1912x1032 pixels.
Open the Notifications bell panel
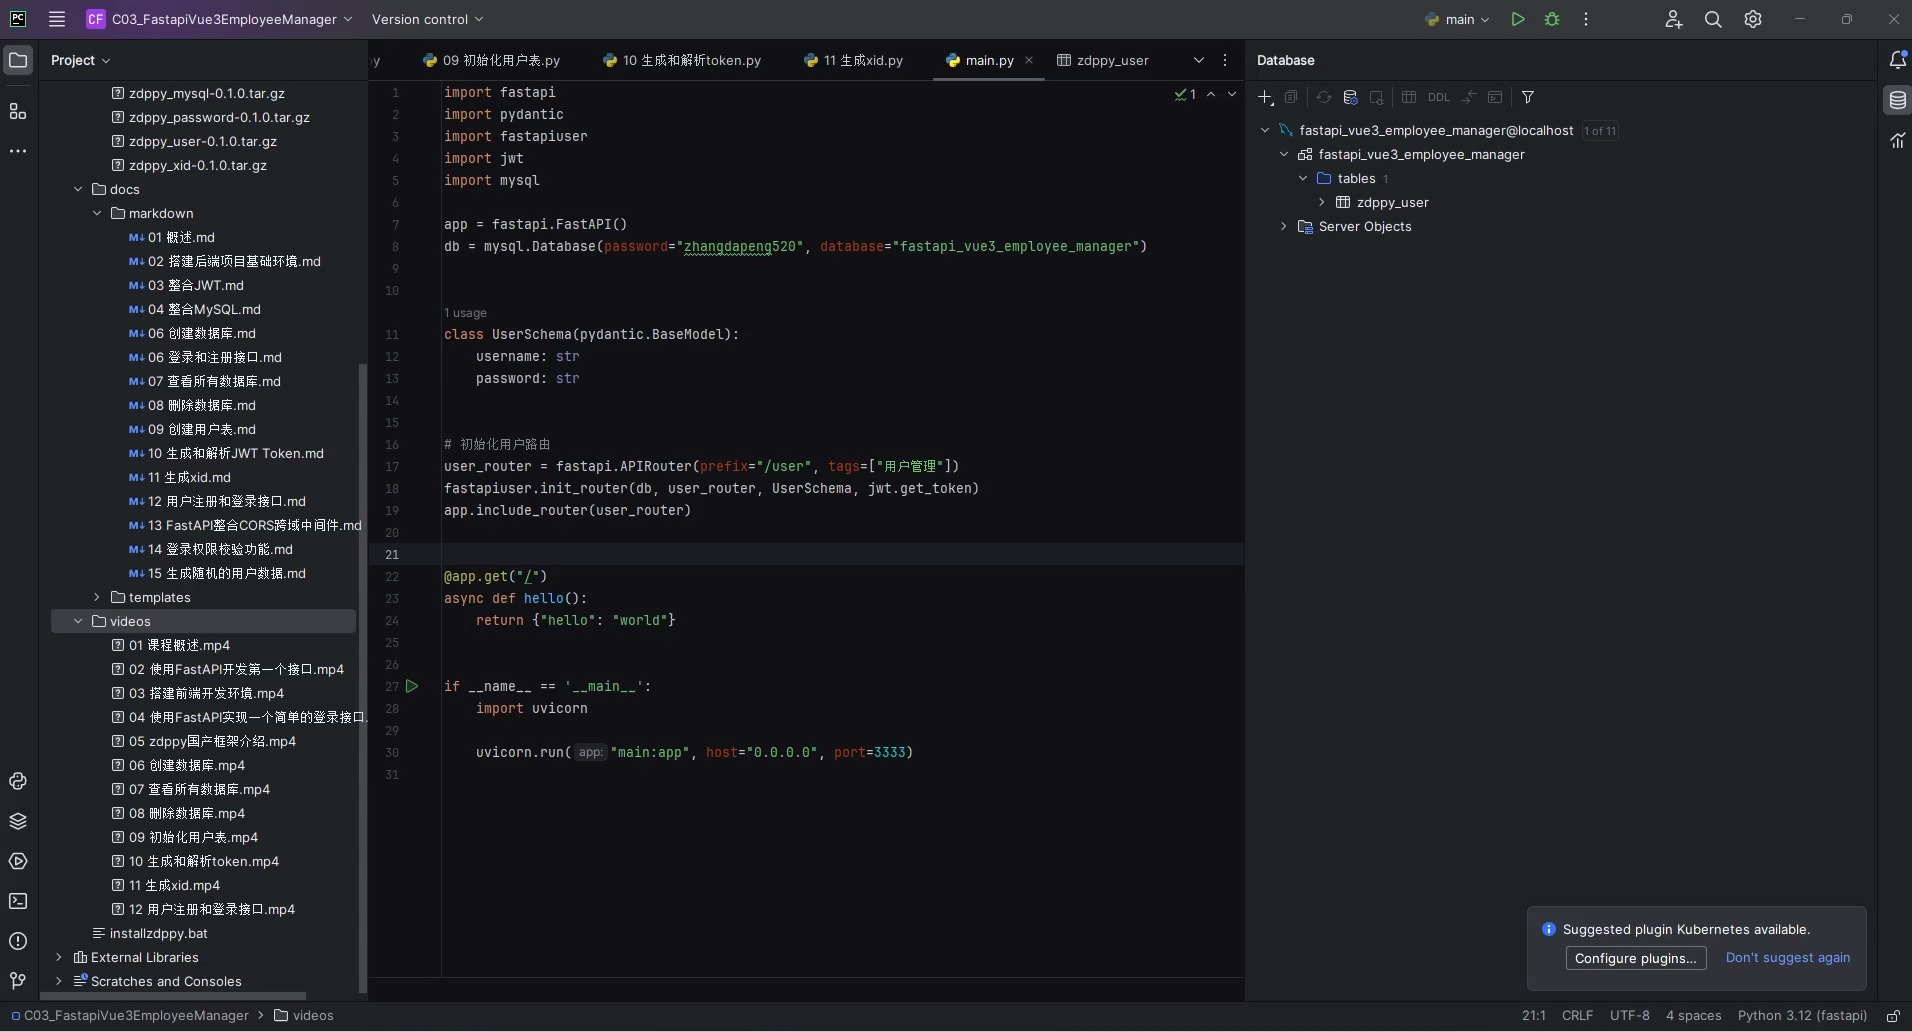click(1896, 60)
